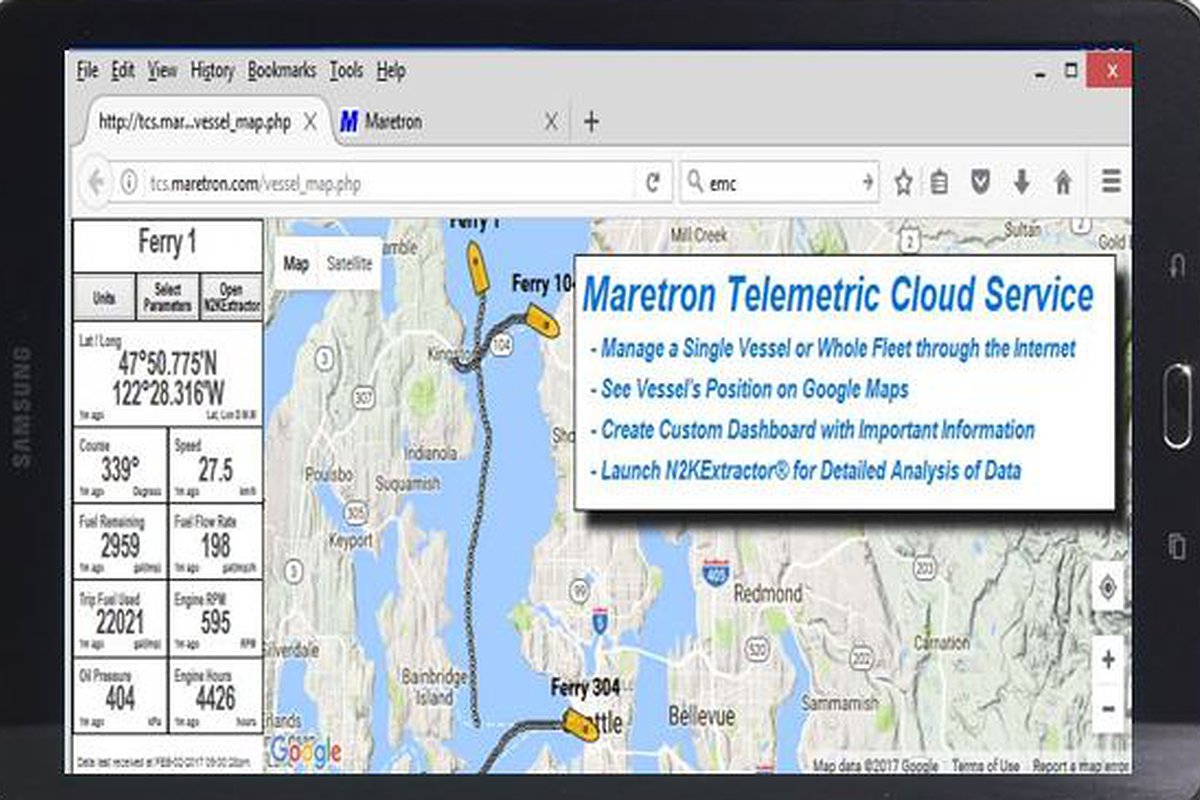Click the Bellevue label on the map

tap(701, 717)
